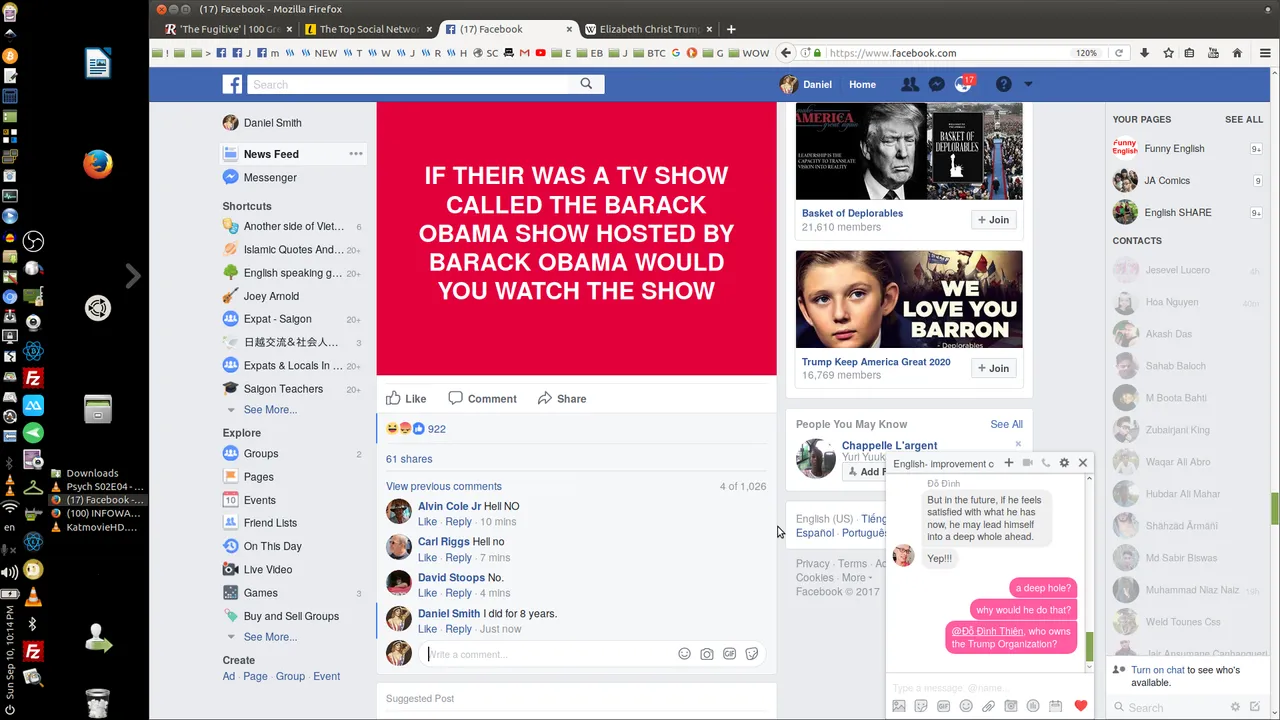Viewport: 1280px width, 720px height.
Task: Open Events under Explore
Action: [259, 500]
